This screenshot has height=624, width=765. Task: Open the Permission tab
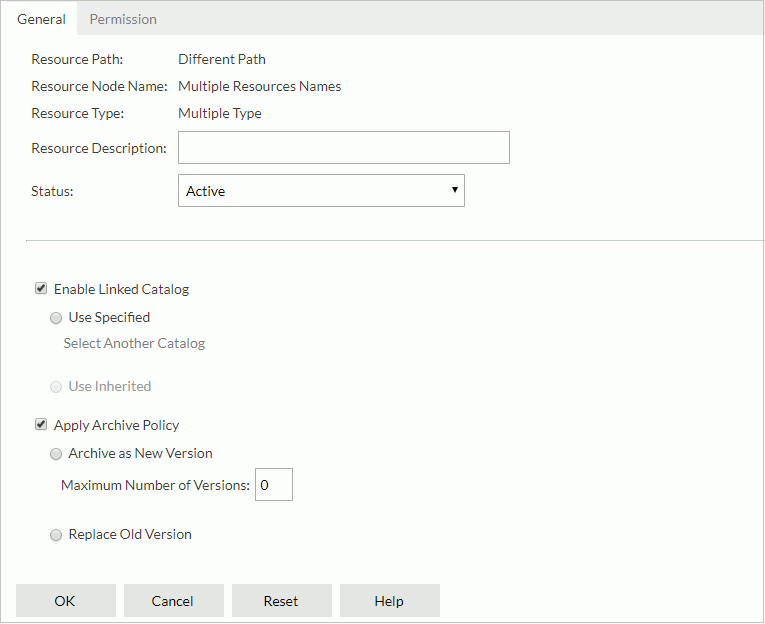[x=123, y=19]
